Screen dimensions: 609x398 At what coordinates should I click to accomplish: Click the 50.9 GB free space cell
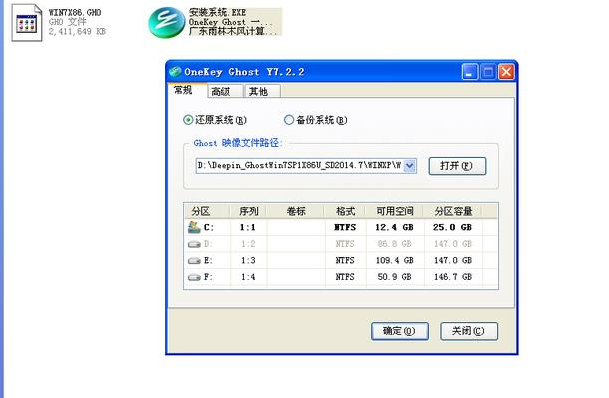coord(395,277)
